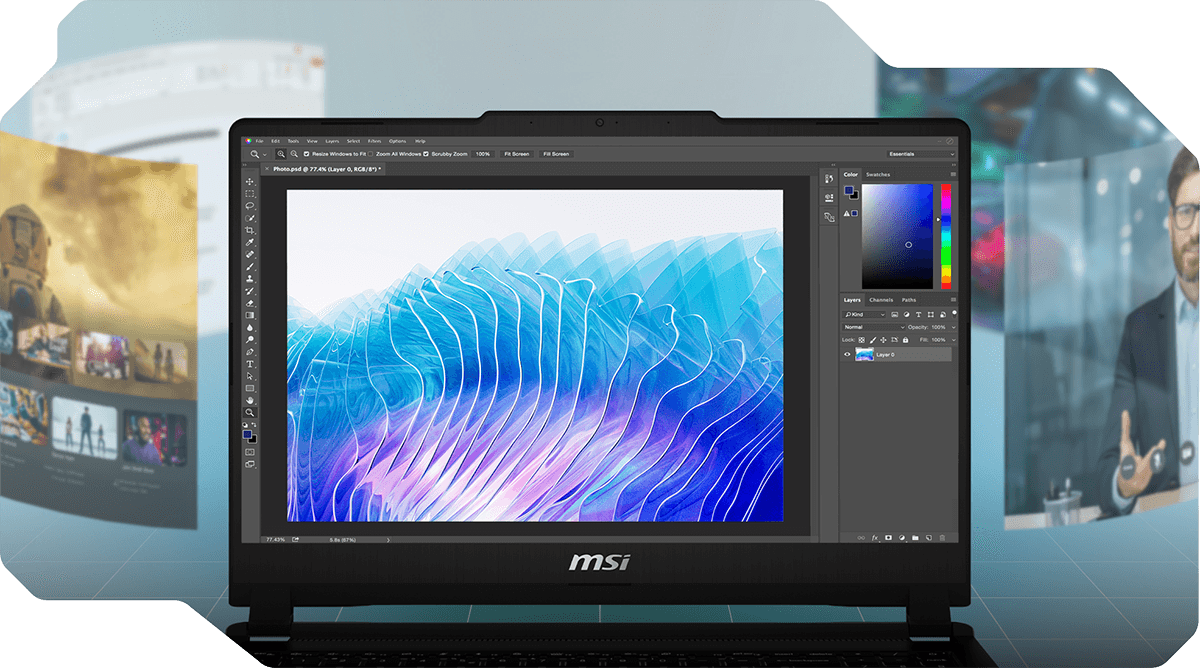Select the Dodge tool
The height and width of the screenshot is (668, 1200).
point(250,339)
